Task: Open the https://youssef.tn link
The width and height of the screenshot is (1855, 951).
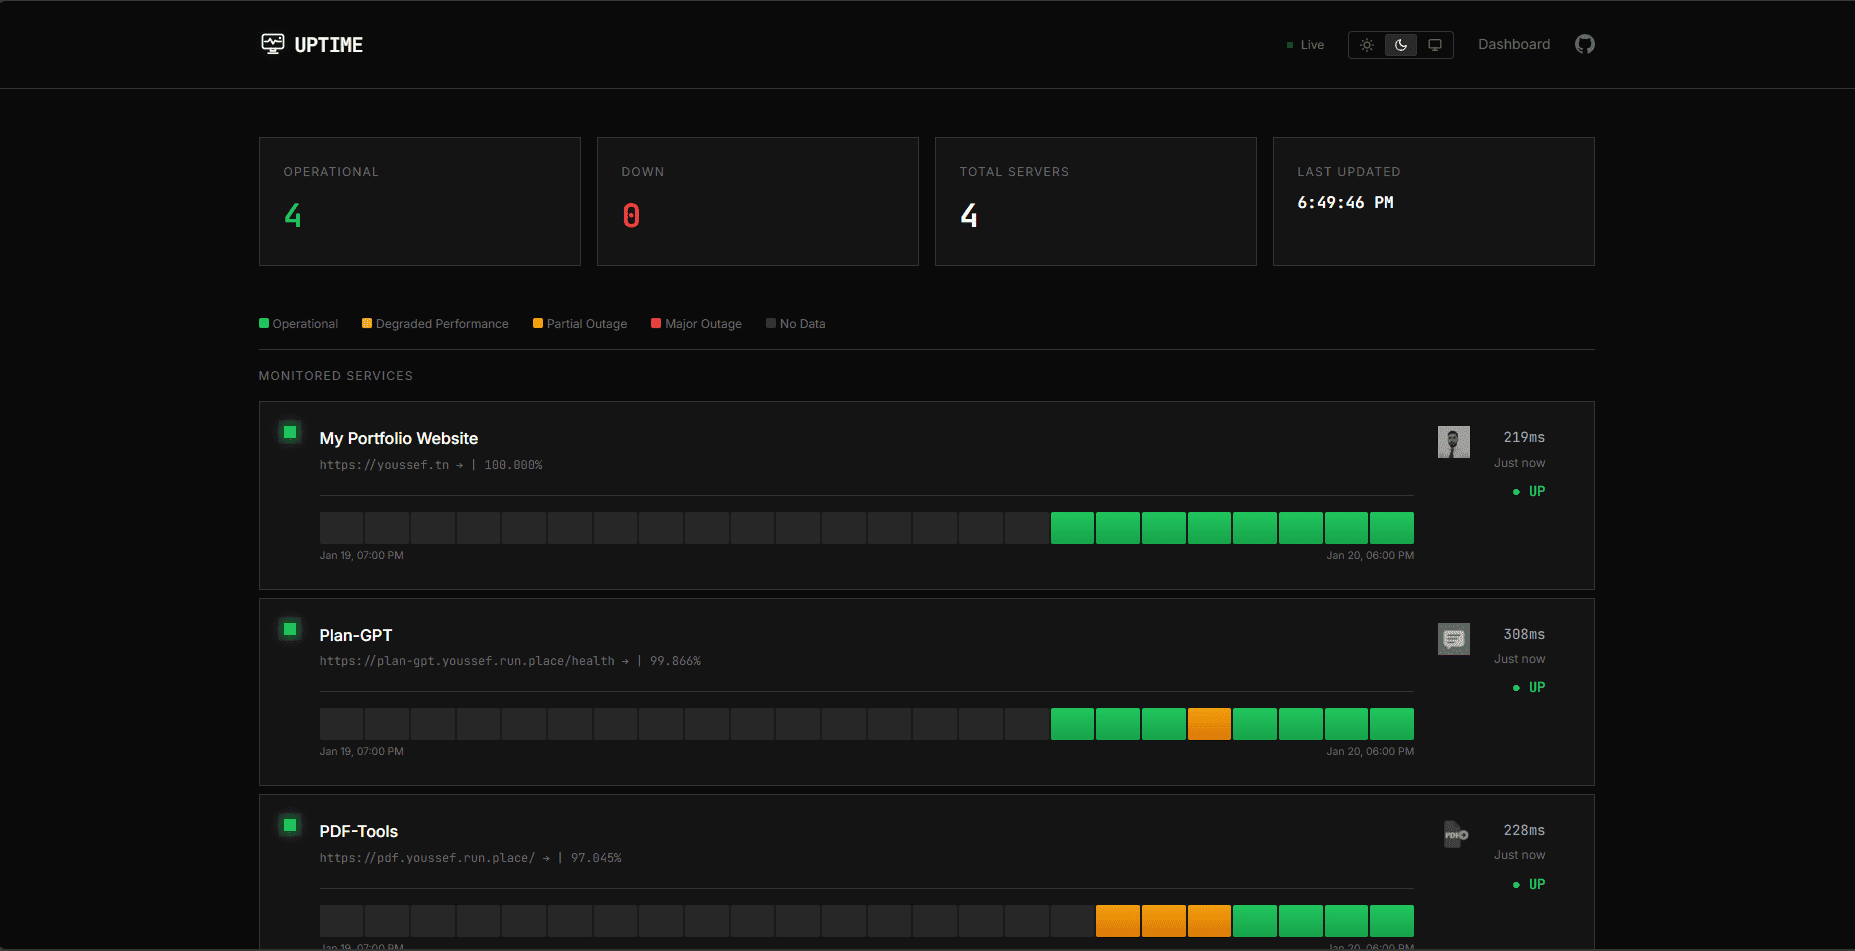Action: tap(387, 464)
